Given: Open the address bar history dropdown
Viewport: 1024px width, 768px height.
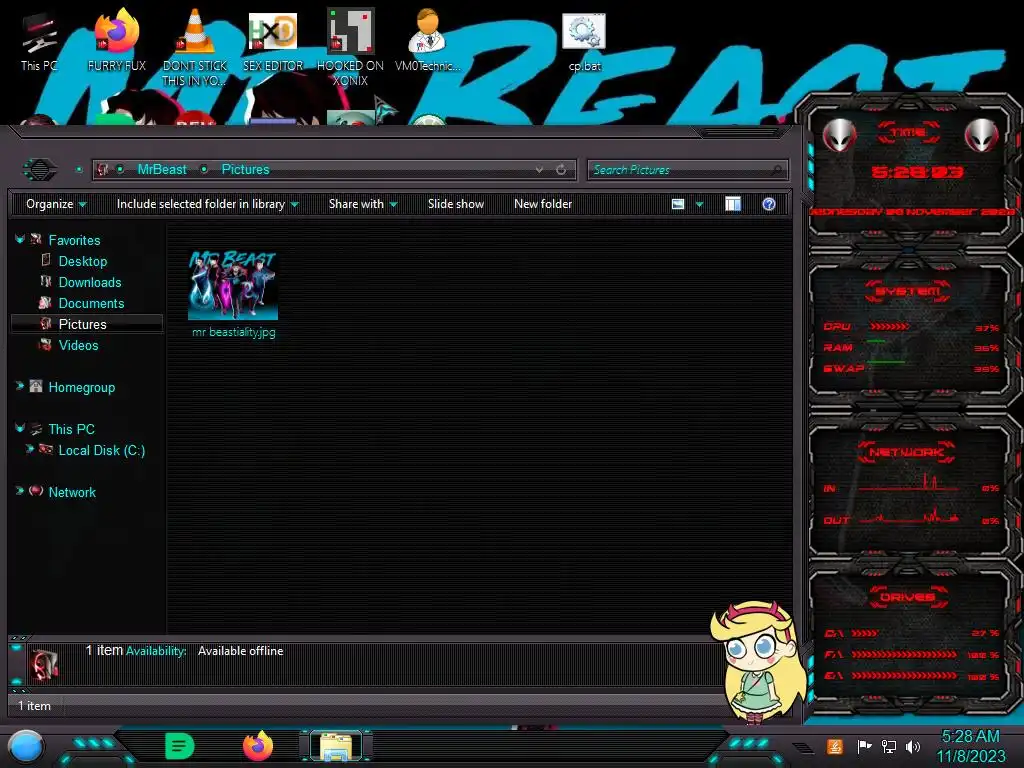Looking at the screenshot, I should click(x=539, y=170).
